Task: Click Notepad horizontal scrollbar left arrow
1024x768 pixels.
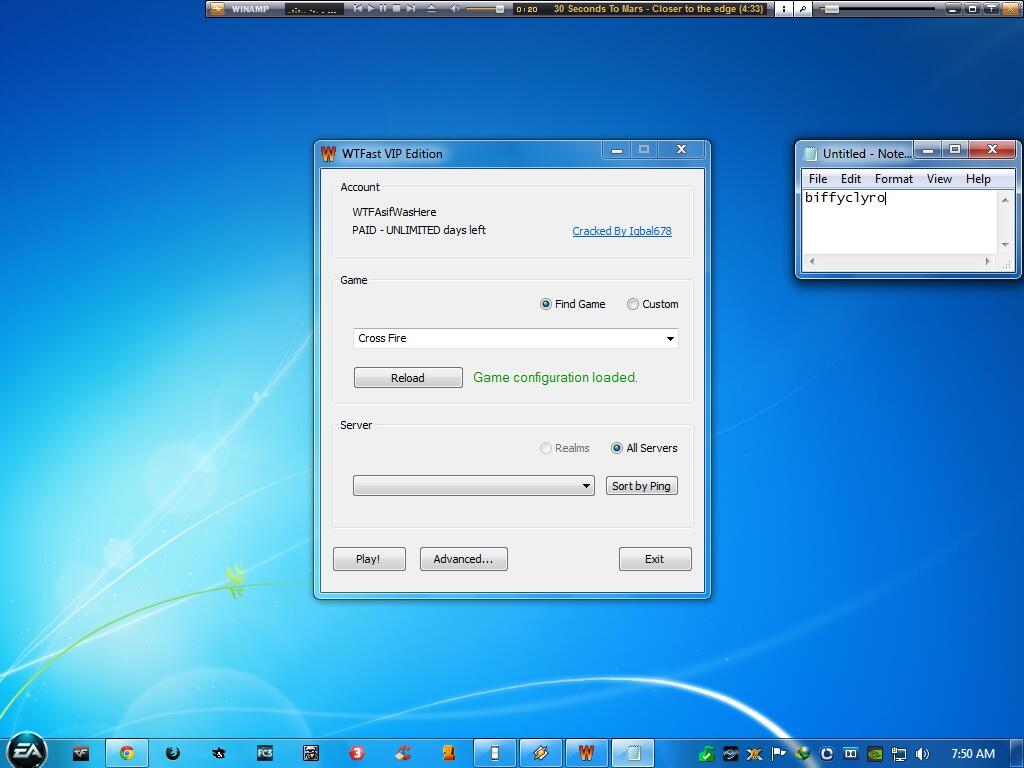Action: point(812,262)
